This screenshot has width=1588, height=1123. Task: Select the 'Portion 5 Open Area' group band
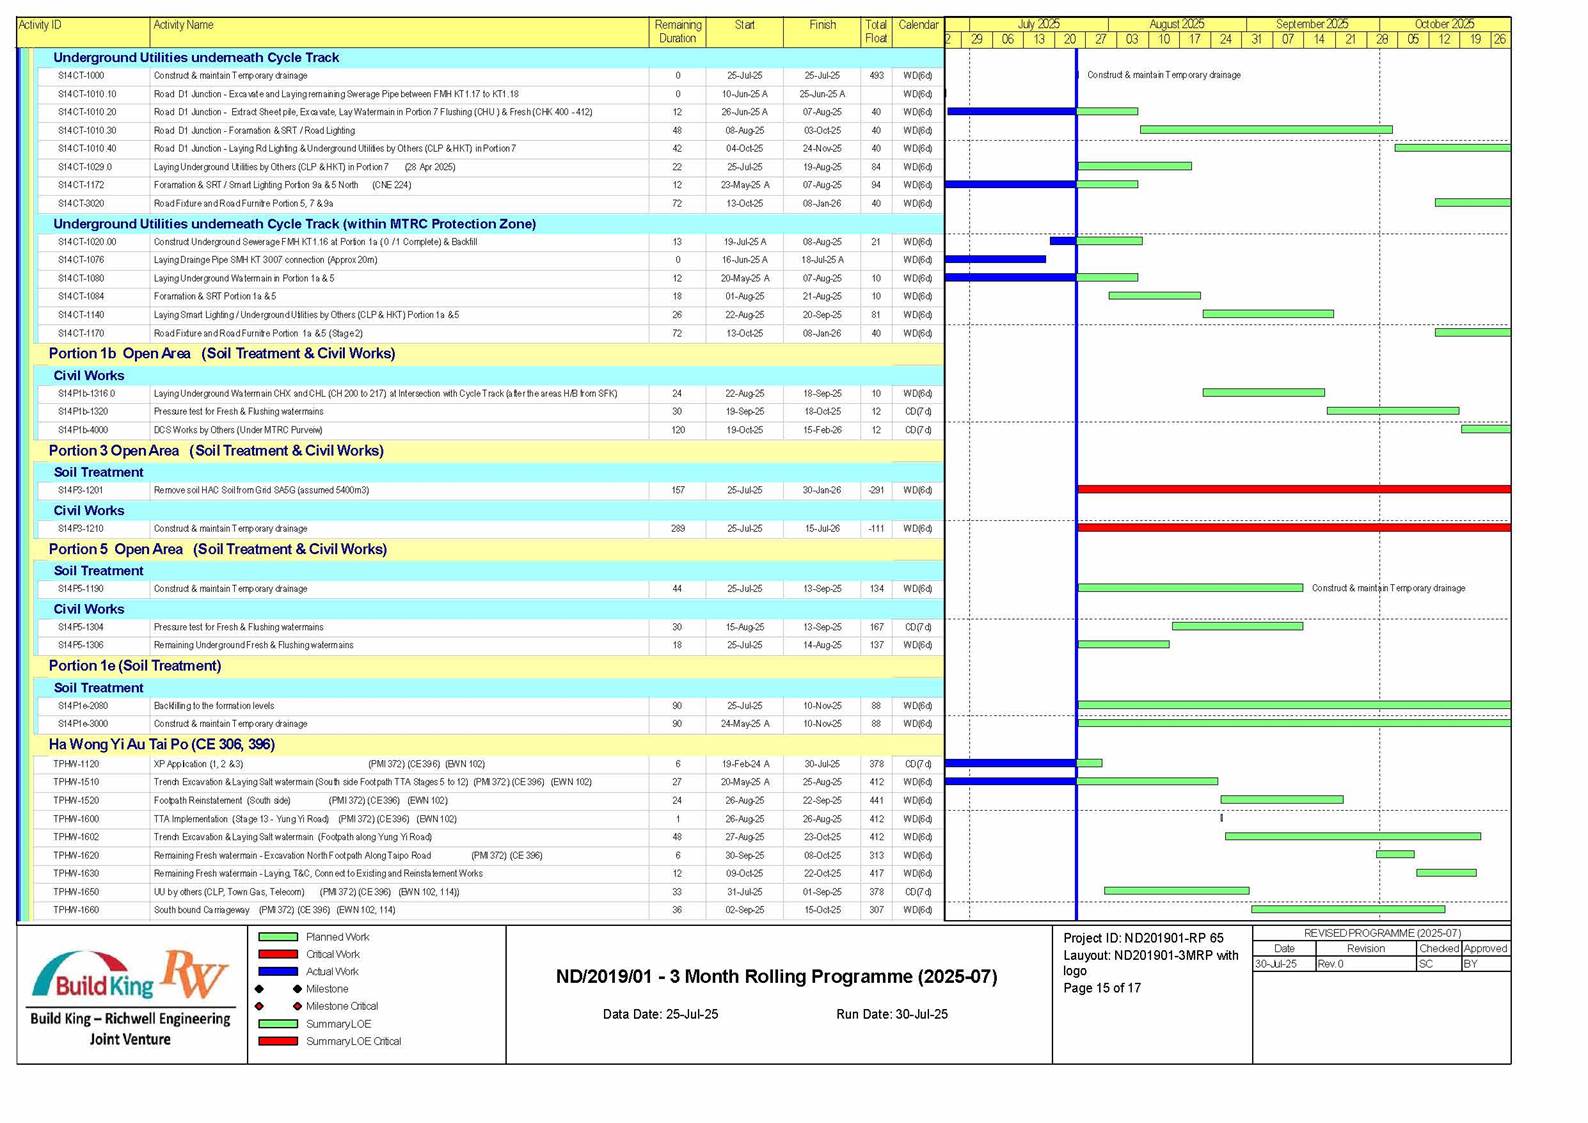click(487, 549)
